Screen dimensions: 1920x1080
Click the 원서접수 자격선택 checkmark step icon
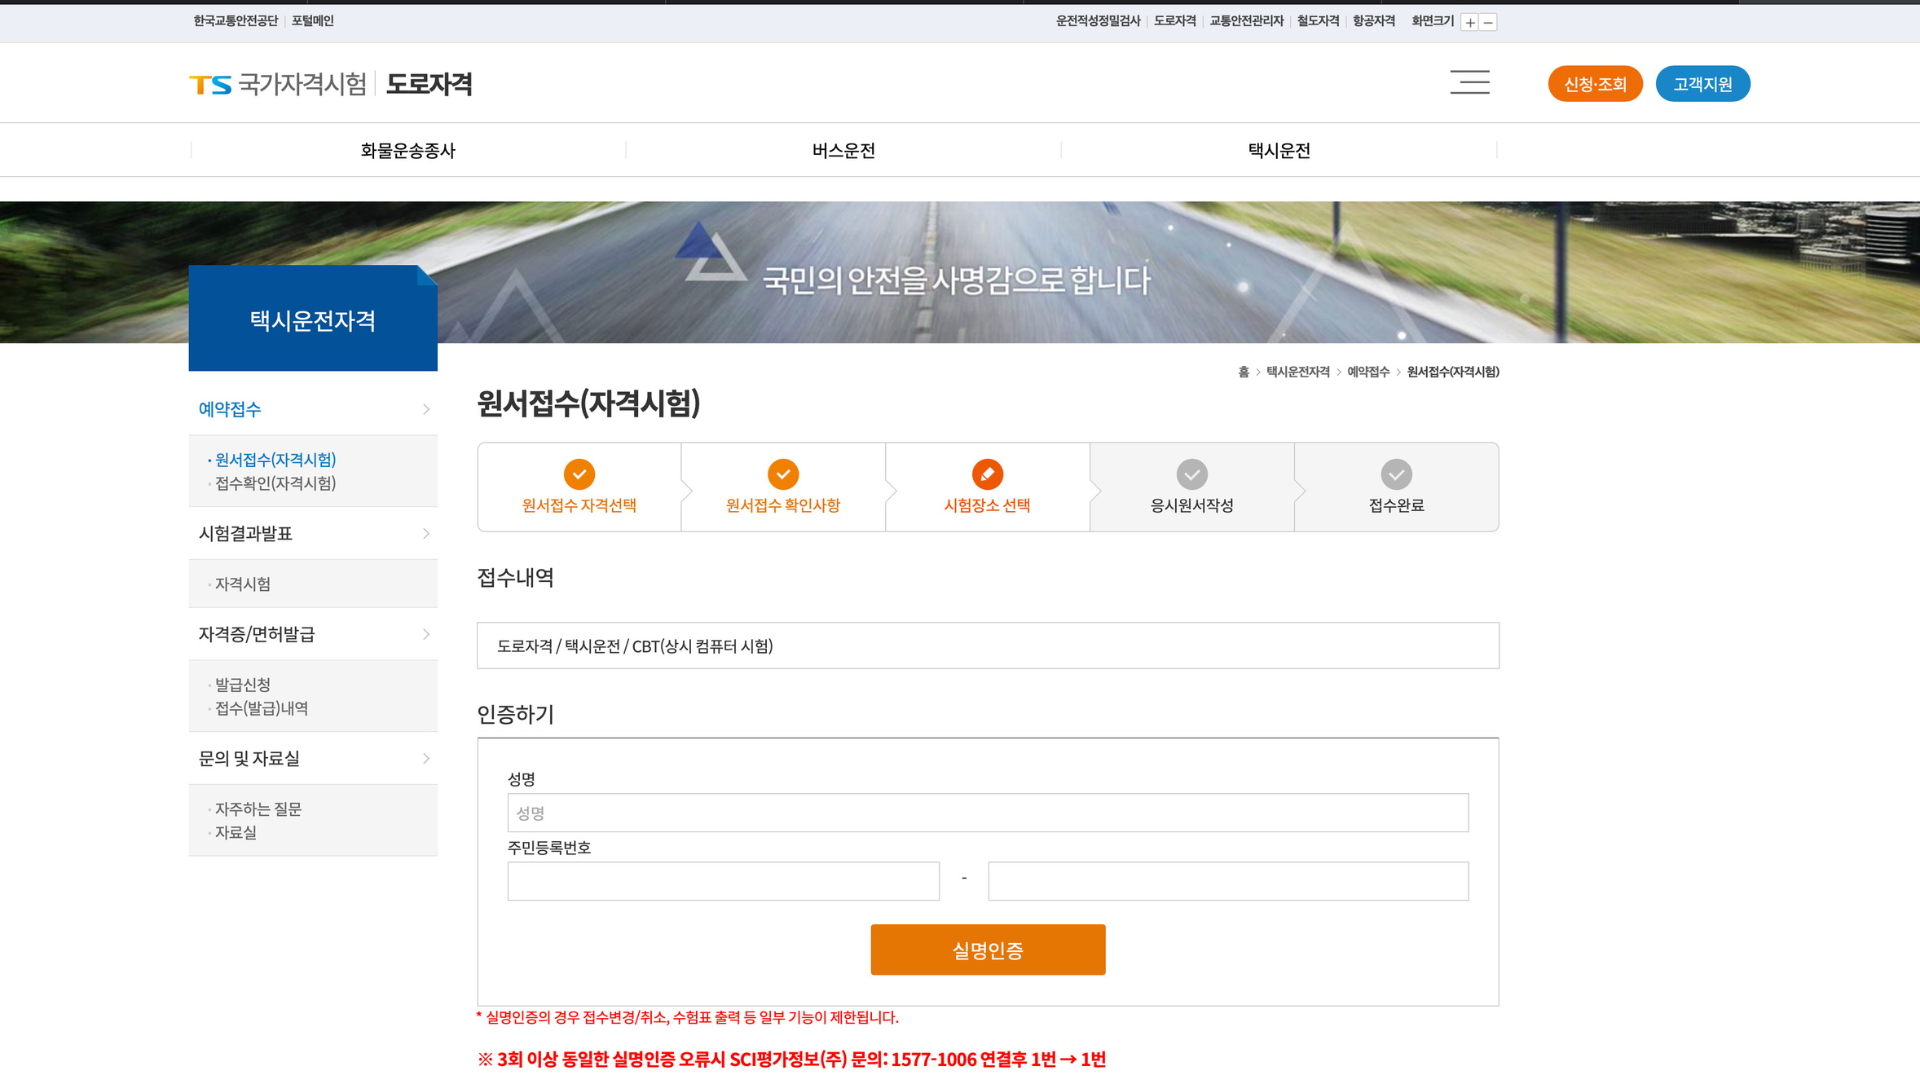[578, 474]
